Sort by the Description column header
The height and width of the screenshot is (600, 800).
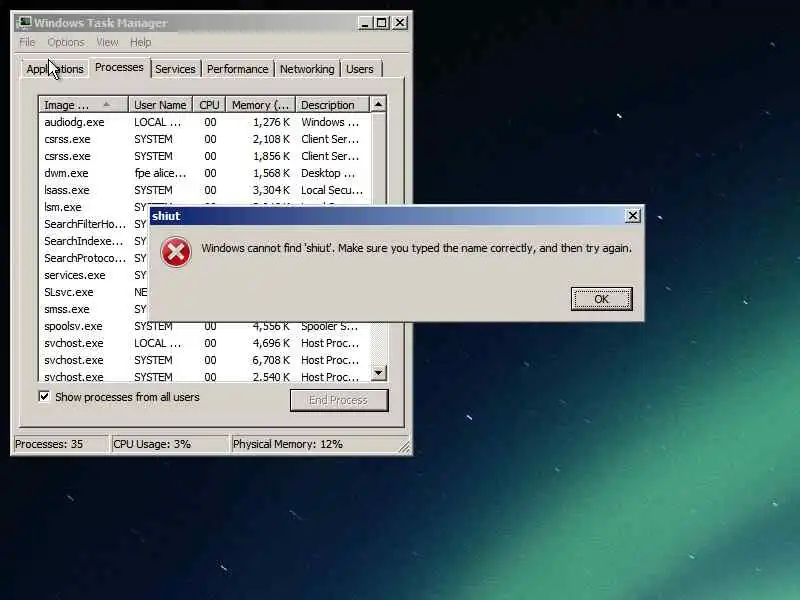[332, 105]
